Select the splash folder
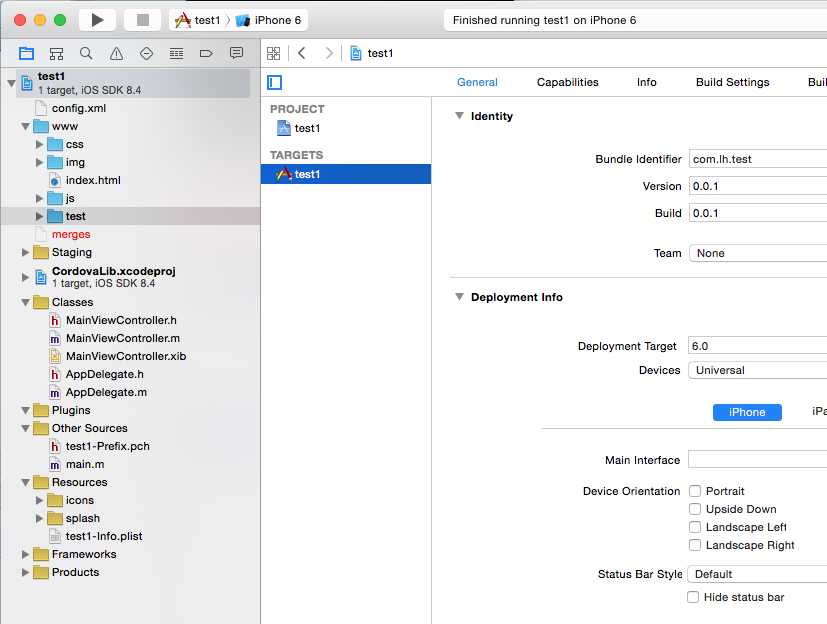827x624 pixels. (82, 519)
